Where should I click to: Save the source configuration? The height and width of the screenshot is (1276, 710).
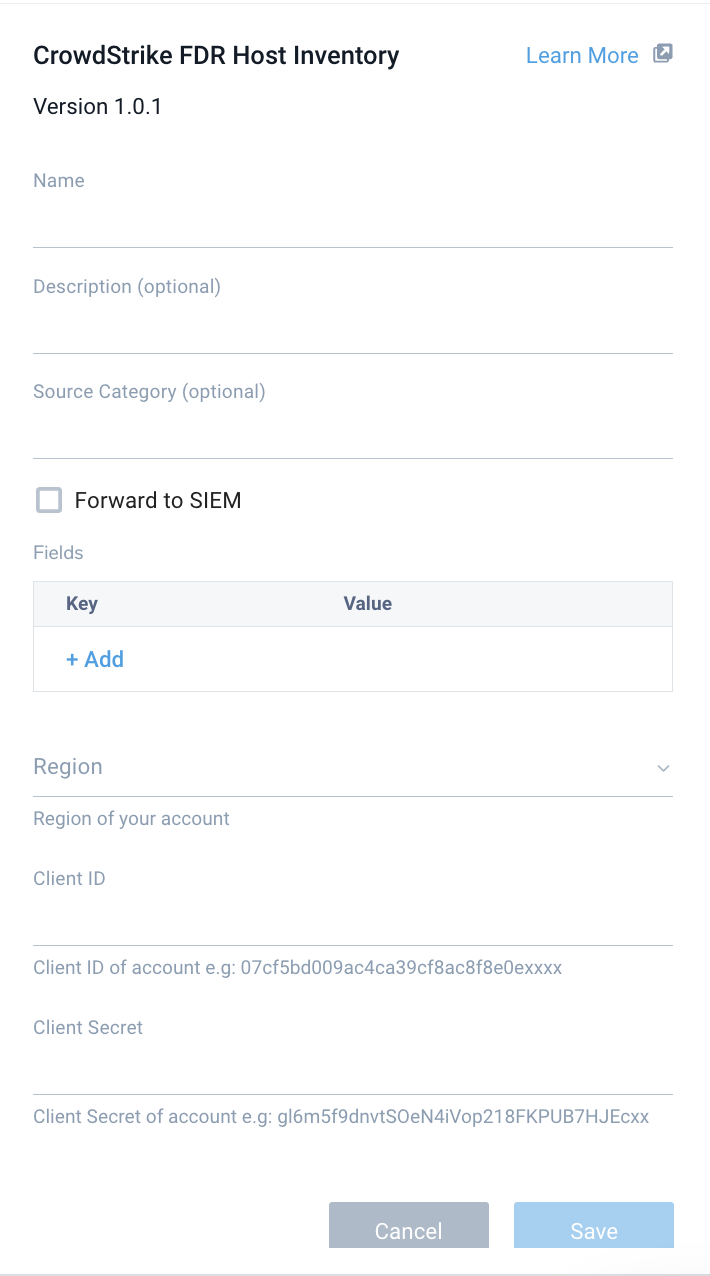(x=593, y=1227)
